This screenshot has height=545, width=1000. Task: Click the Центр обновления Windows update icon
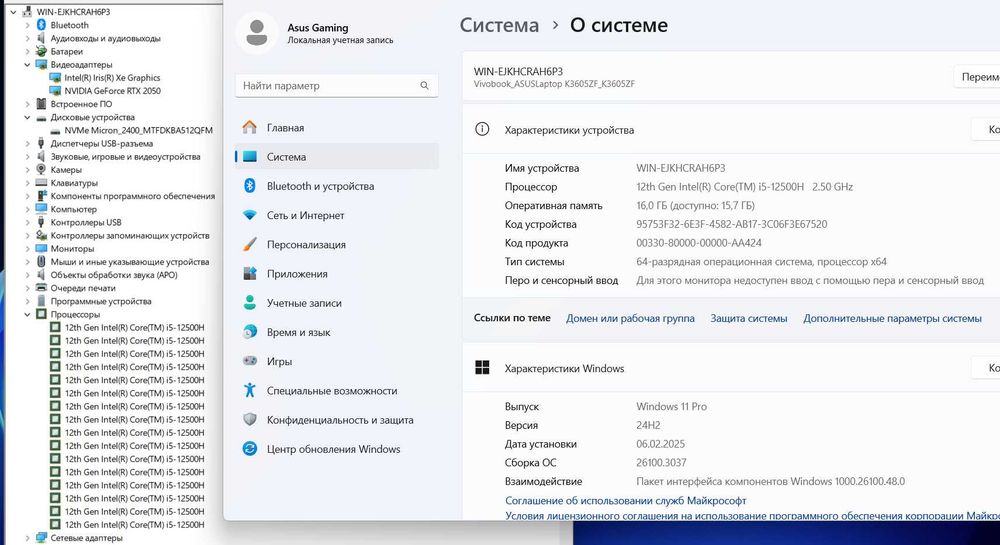[x=250, y=449]
